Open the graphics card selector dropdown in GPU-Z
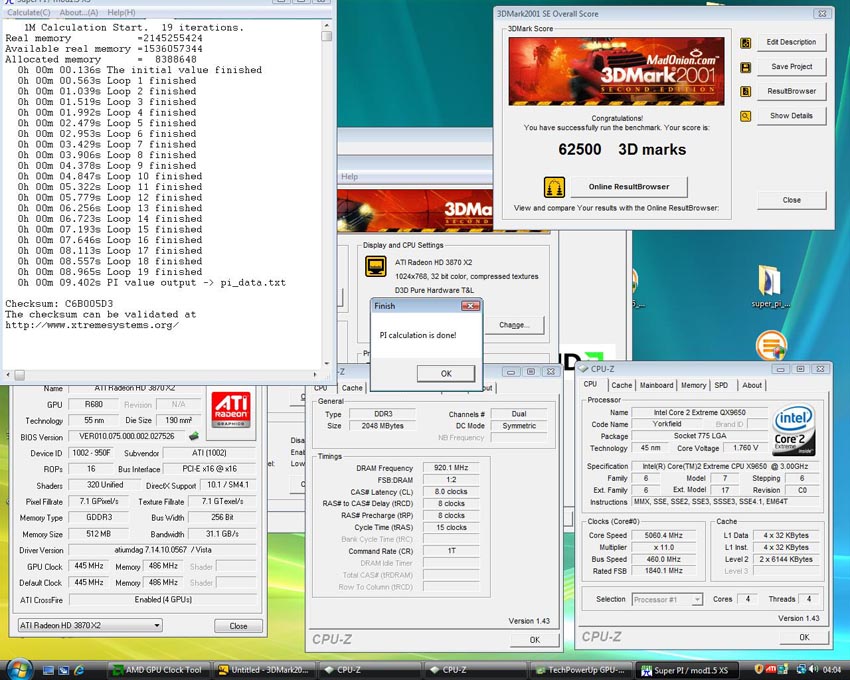850x680 pixels. point(90,625)
